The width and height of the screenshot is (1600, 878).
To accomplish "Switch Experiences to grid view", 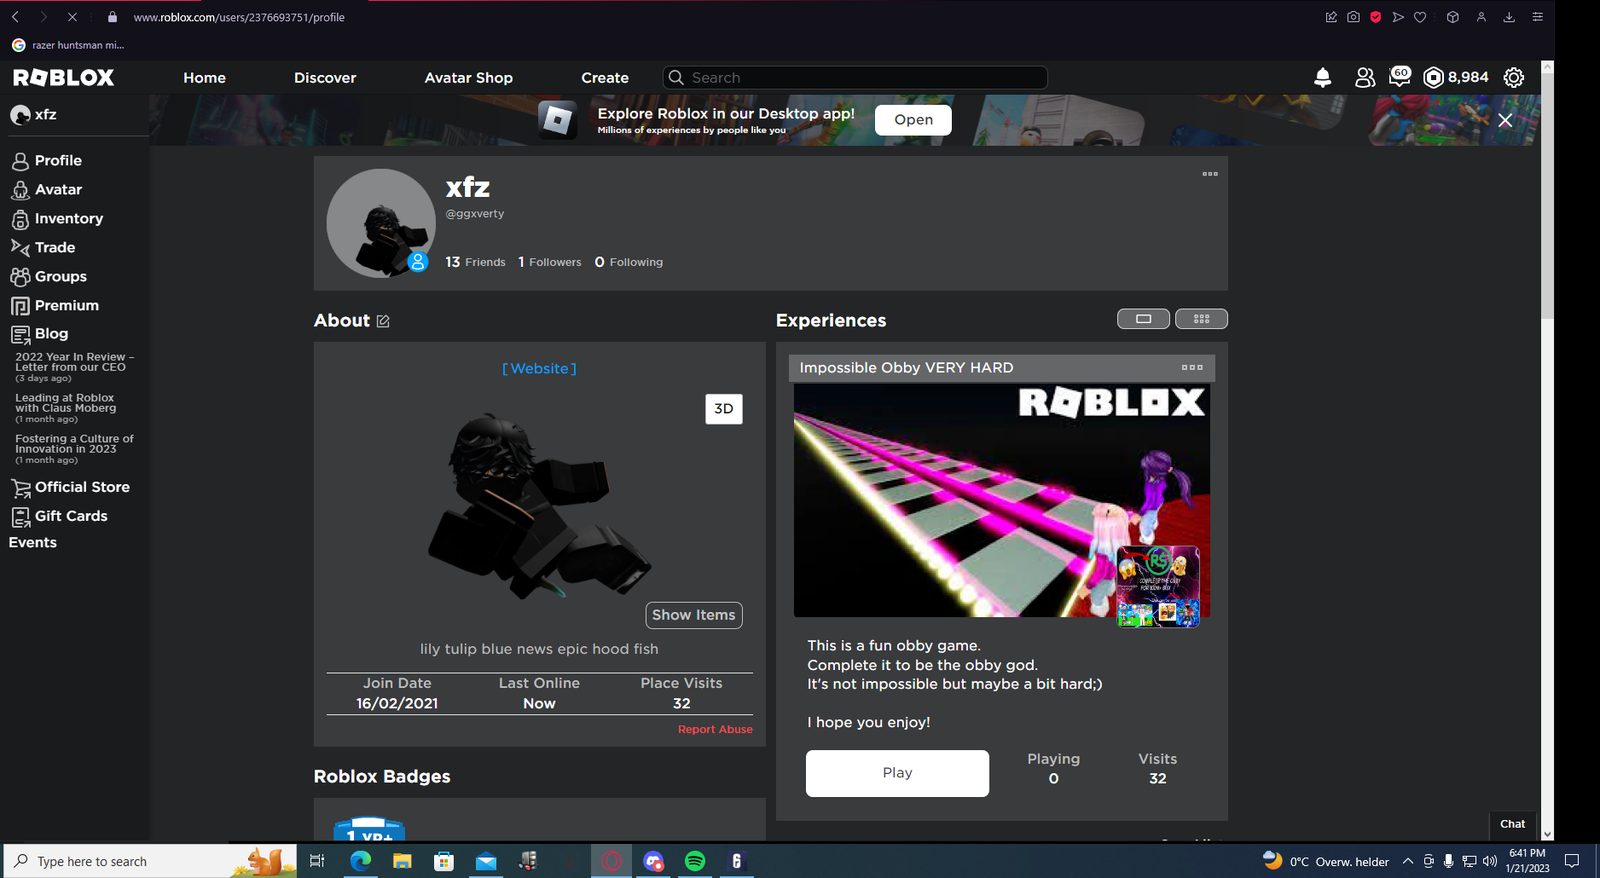I will pyautogui.click(x=1201, y=319).
